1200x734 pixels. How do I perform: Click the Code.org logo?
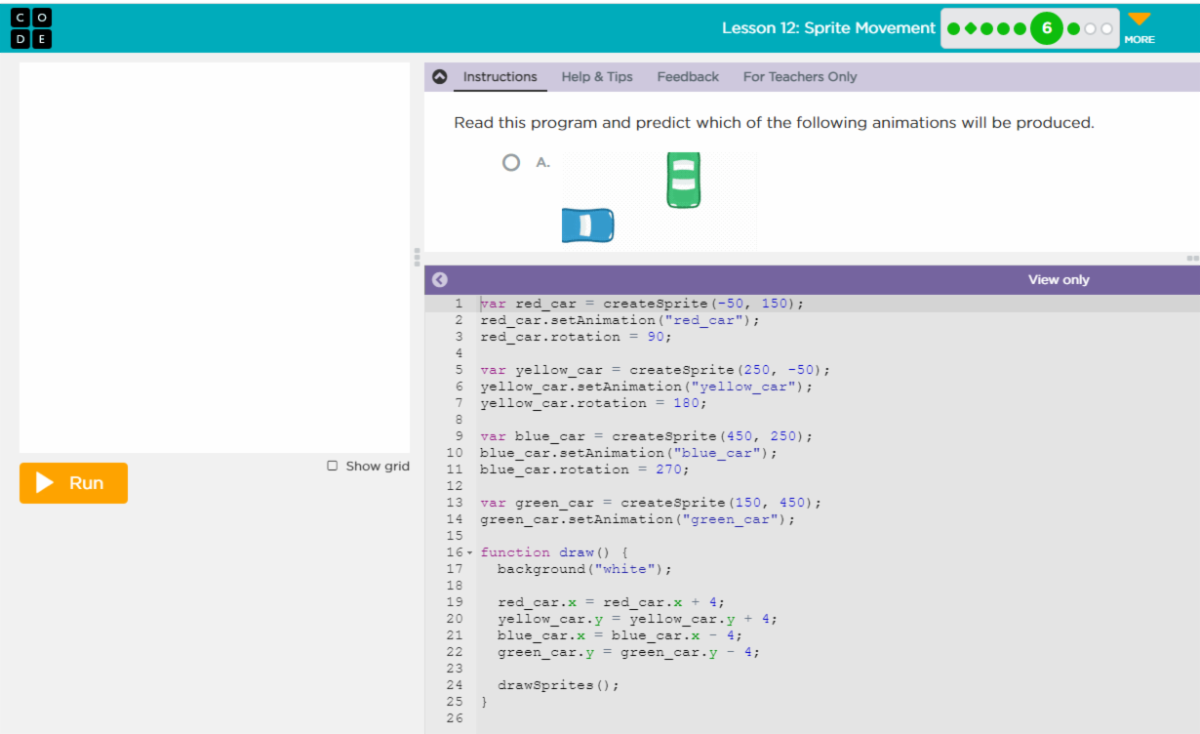30,29
